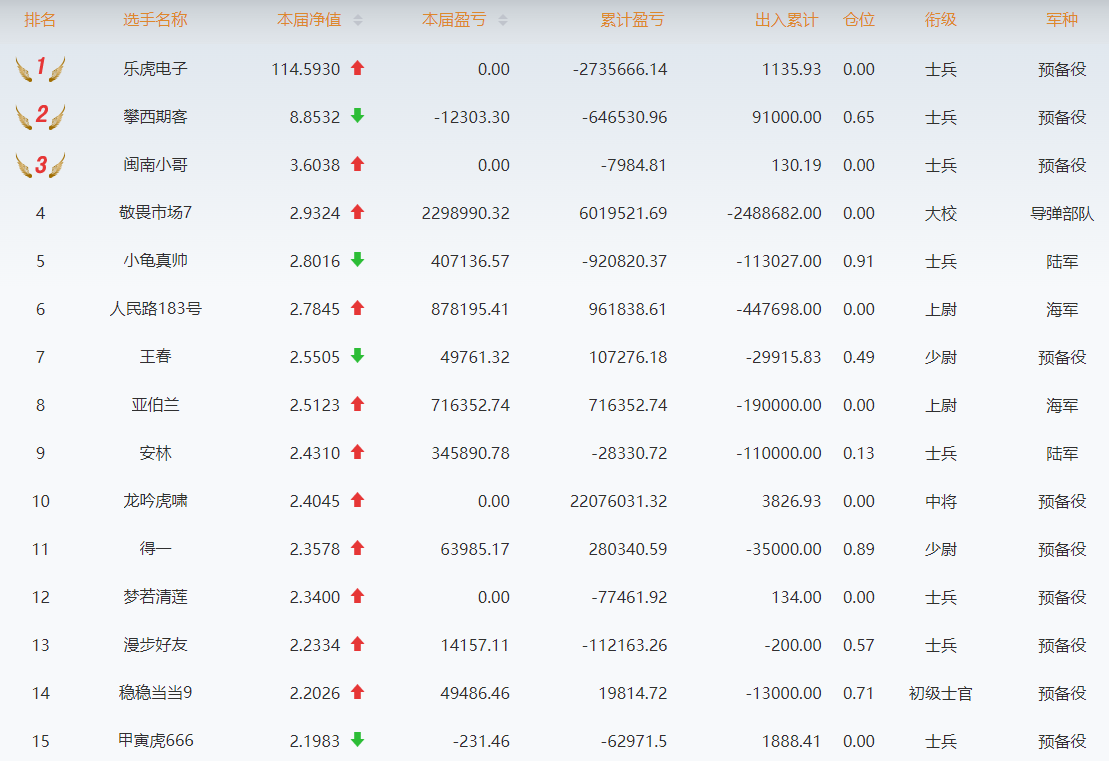Click red up arrow beside 2.2334
This screenshot has width=1109, height=761.
[x=358, y=644]
